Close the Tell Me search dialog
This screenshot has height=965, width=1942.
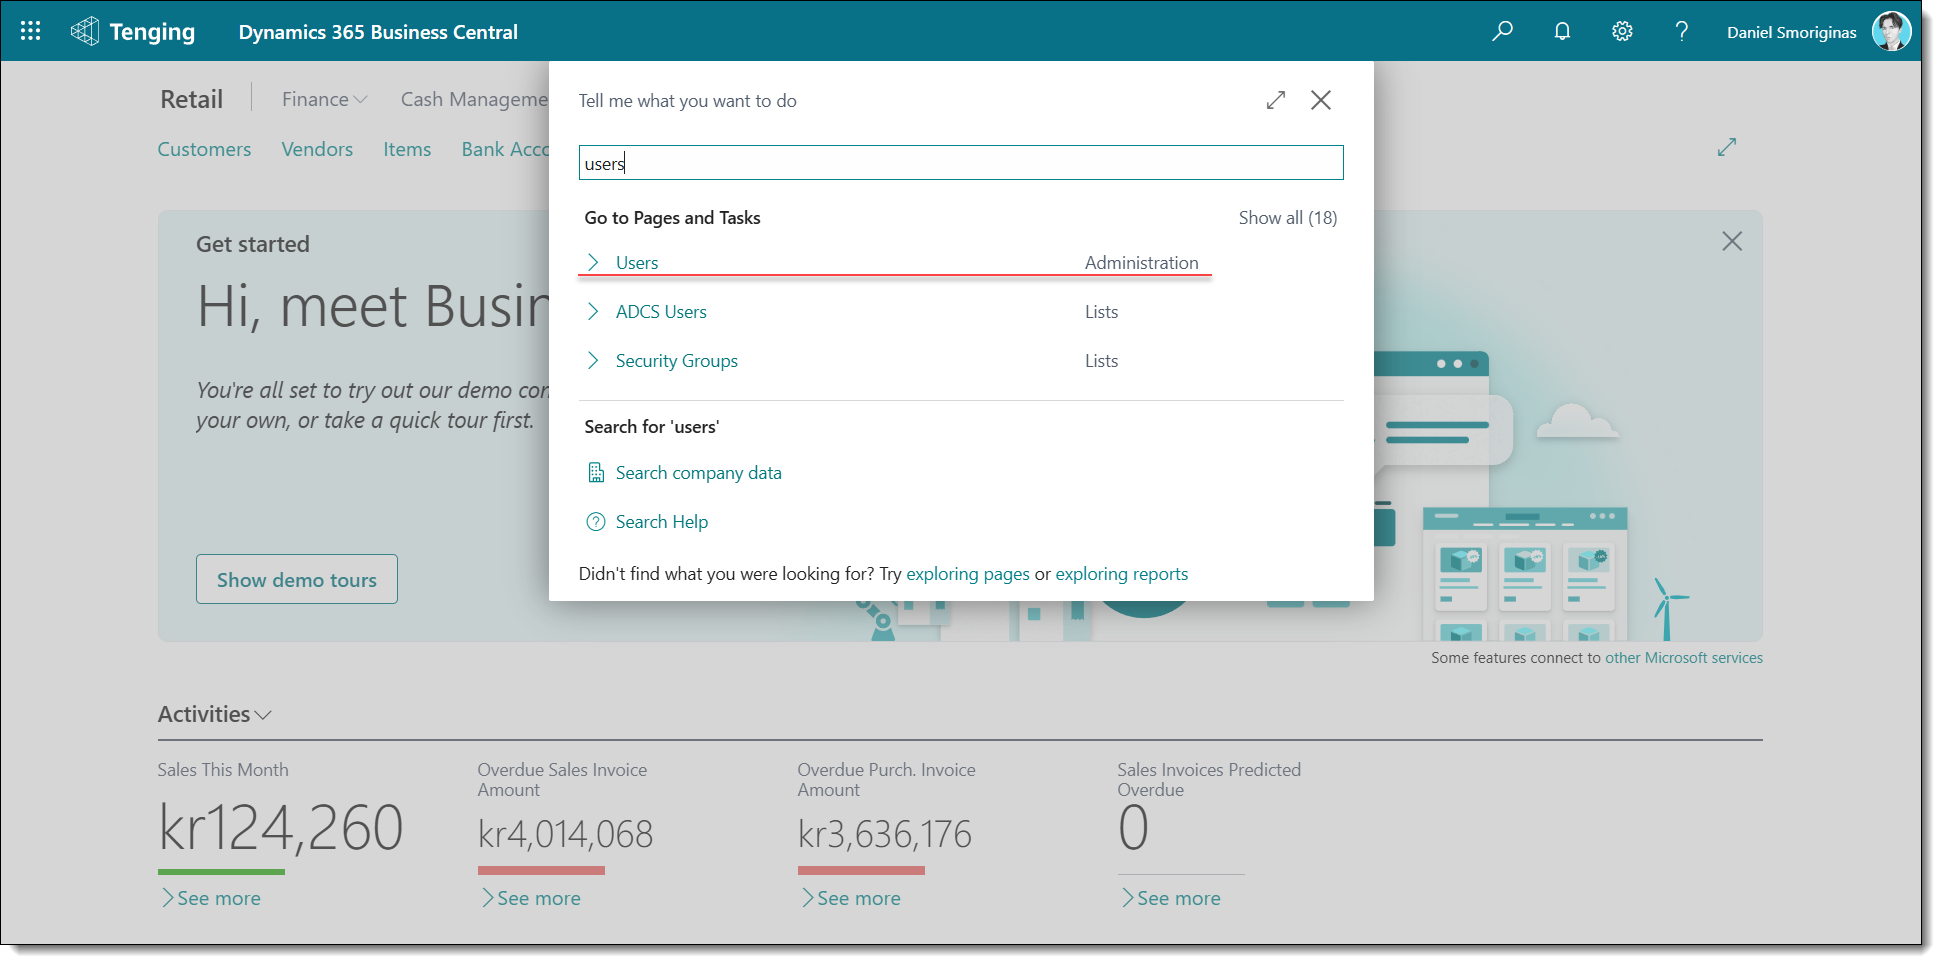point(1321,100)
